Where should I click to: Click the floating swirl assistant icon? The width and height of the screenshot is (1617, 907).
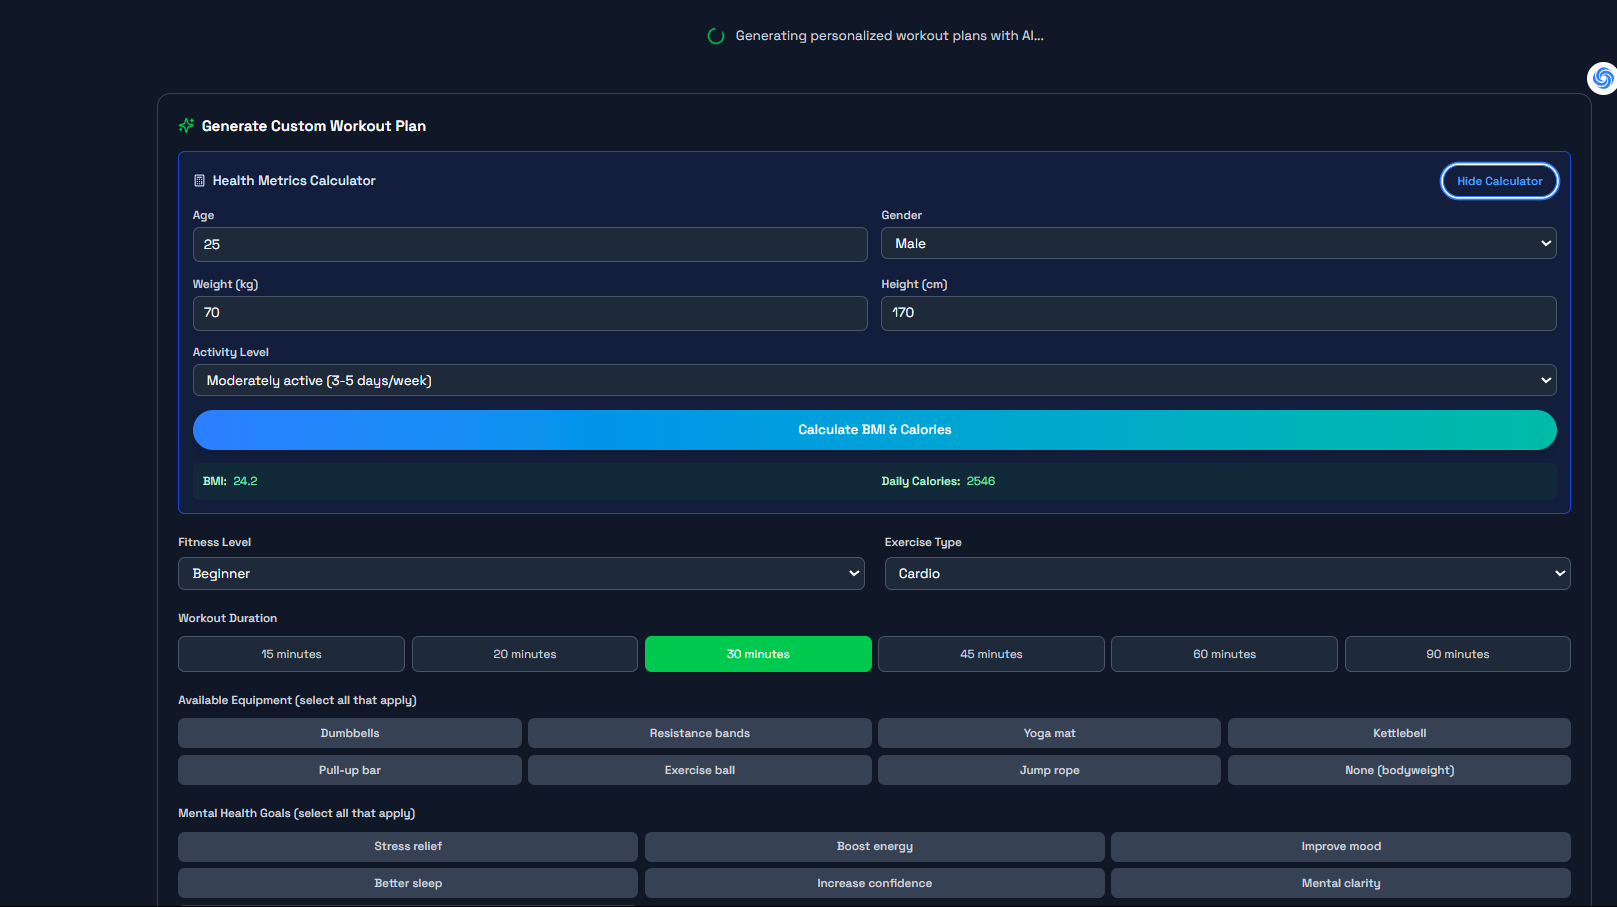coord(1603,77)
